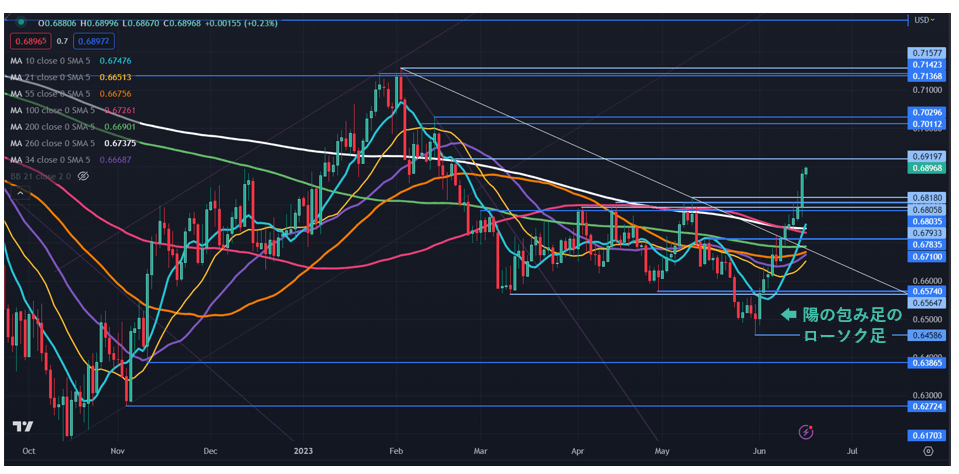The image size is (959, 474).
Task: Click the 0.69197 price label
Action: point(925,157)
